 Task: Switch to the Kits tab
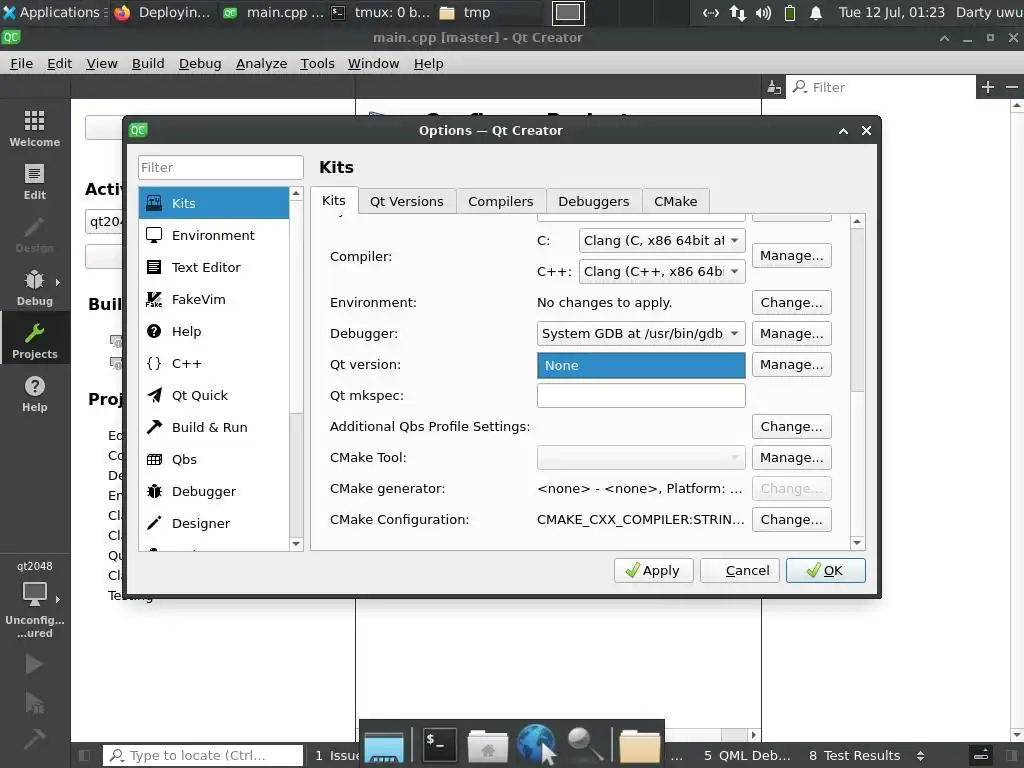(x=334, y=200)
